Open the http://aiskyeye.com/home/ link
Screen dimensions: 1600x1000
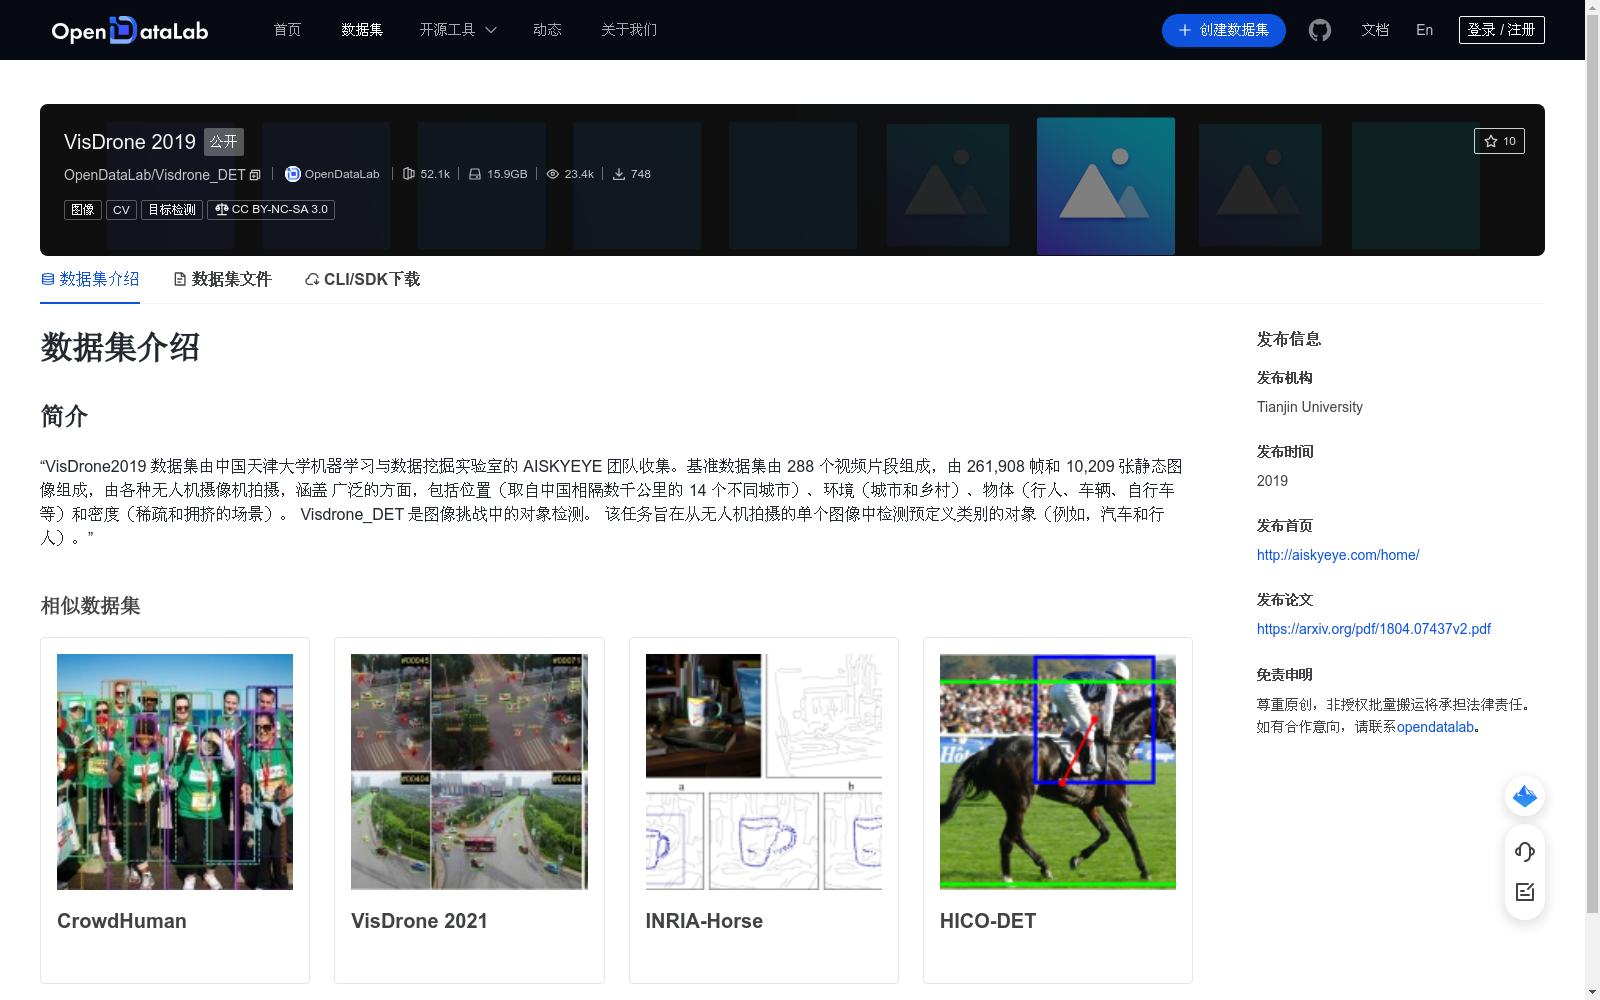pyautogui.click(x=1338, y=555)
